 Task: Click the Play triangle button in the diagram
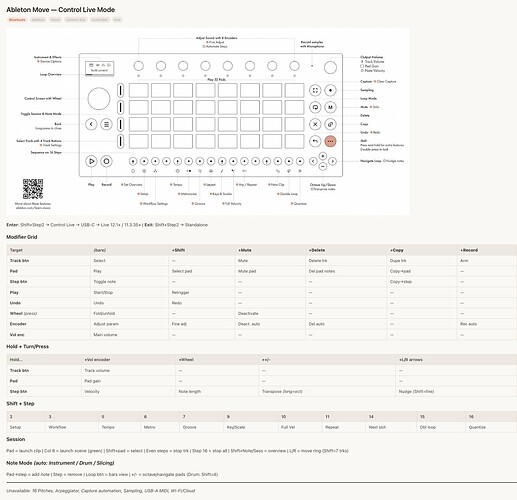pos(91,161)
